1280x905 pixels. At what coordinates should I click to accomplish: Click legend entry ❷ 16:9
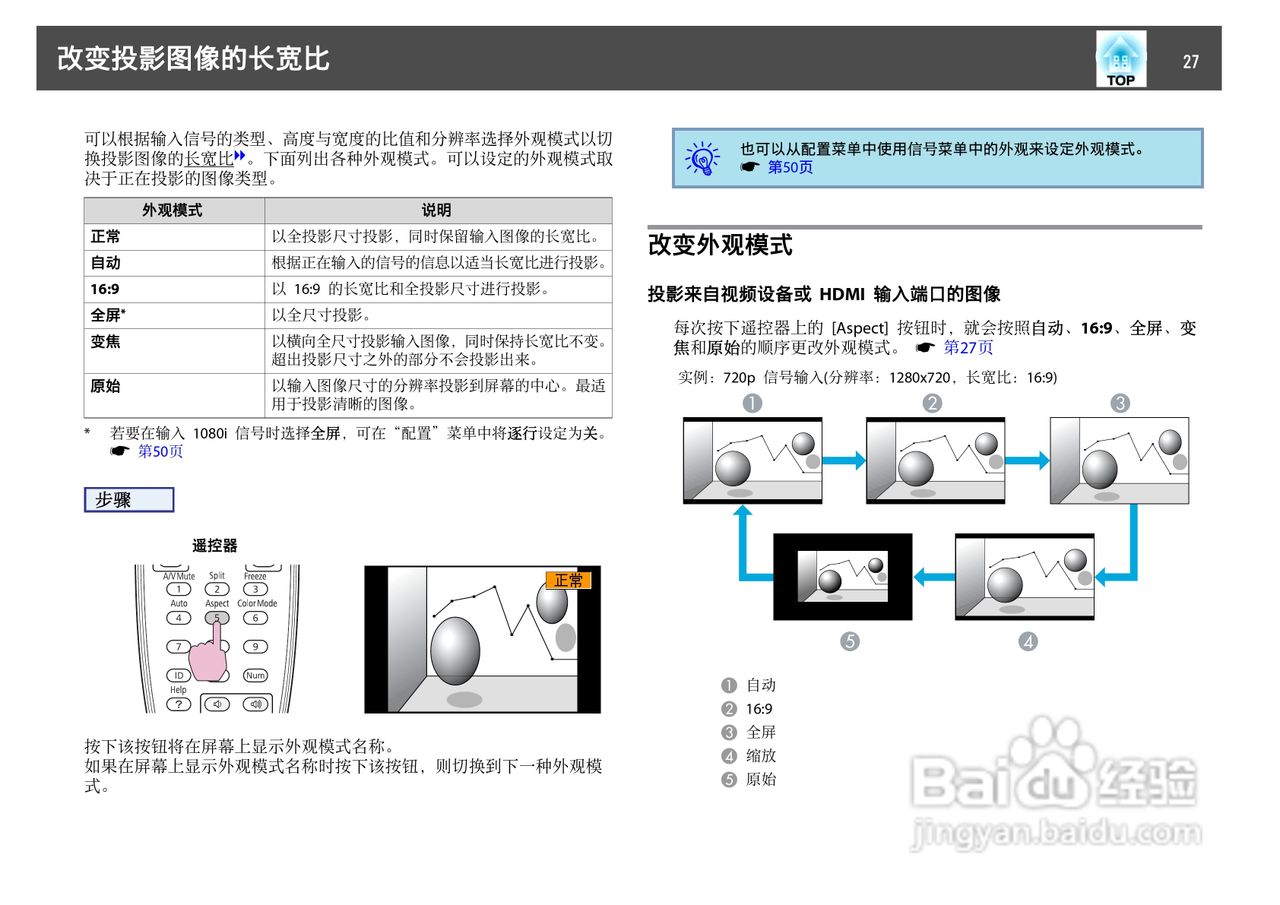pos(747,709)
